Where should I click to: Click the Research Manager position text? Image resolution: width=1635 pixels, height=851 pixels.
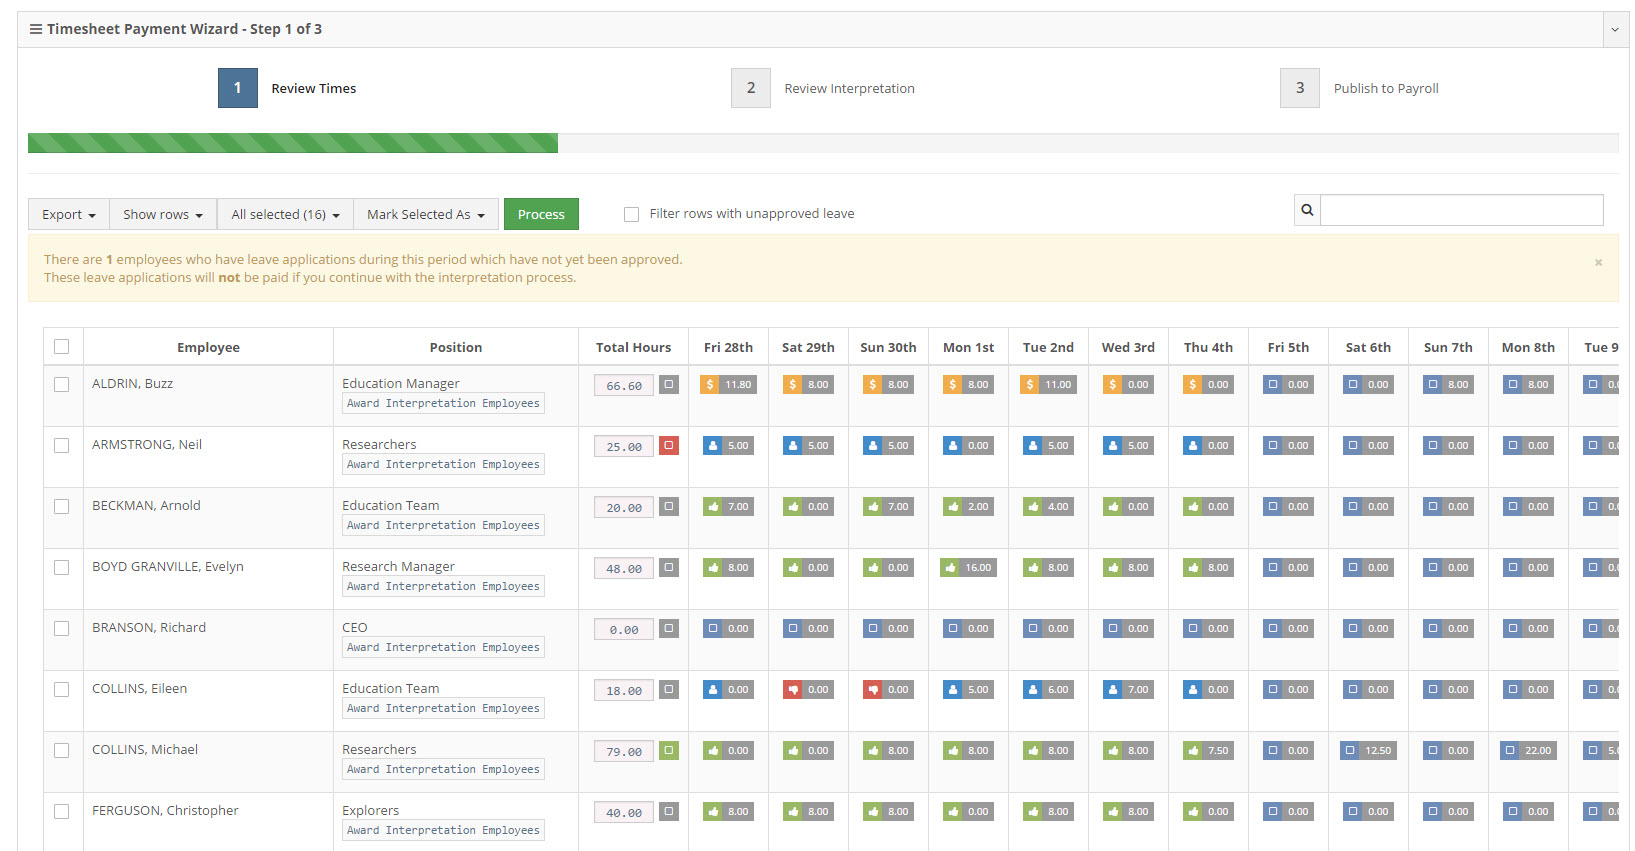tap(398, 566)
